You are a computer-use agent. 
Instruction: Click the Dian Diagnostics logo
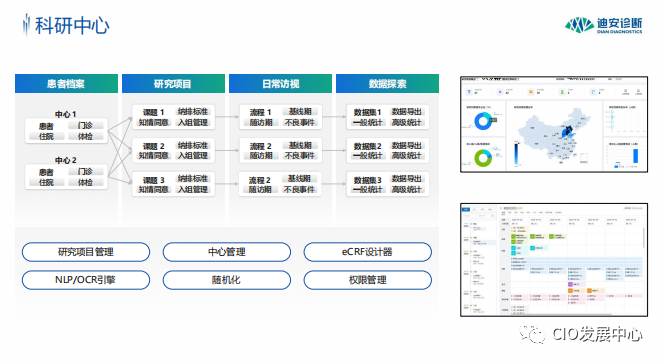[x=603, y=25]
